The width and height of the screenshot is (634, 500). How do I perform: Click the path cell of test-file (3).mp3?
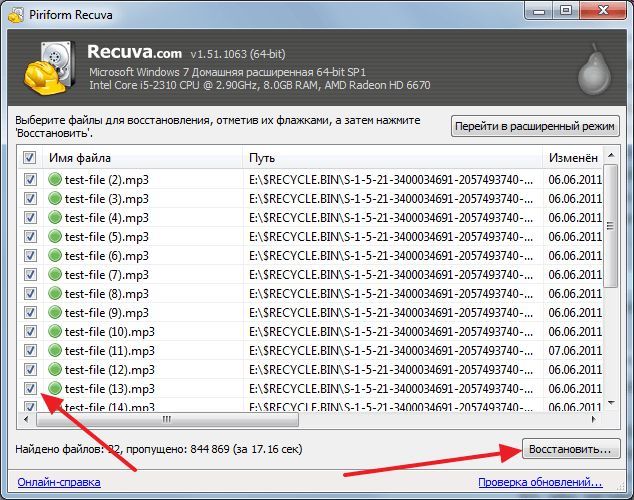click(x=391, y=198)
